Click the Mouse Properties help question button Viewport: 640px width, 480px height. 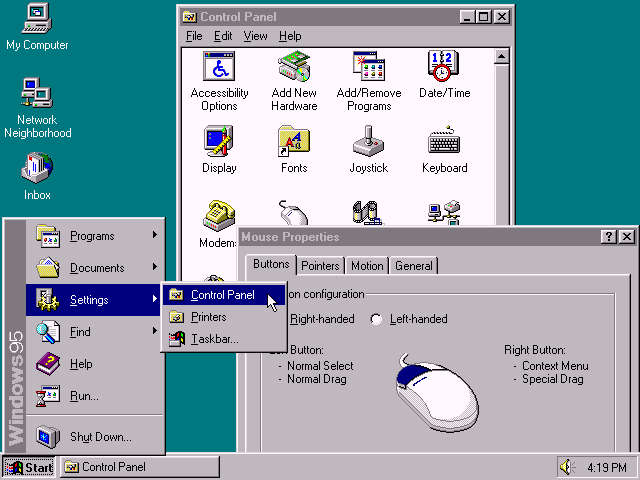tap(608, 237)
